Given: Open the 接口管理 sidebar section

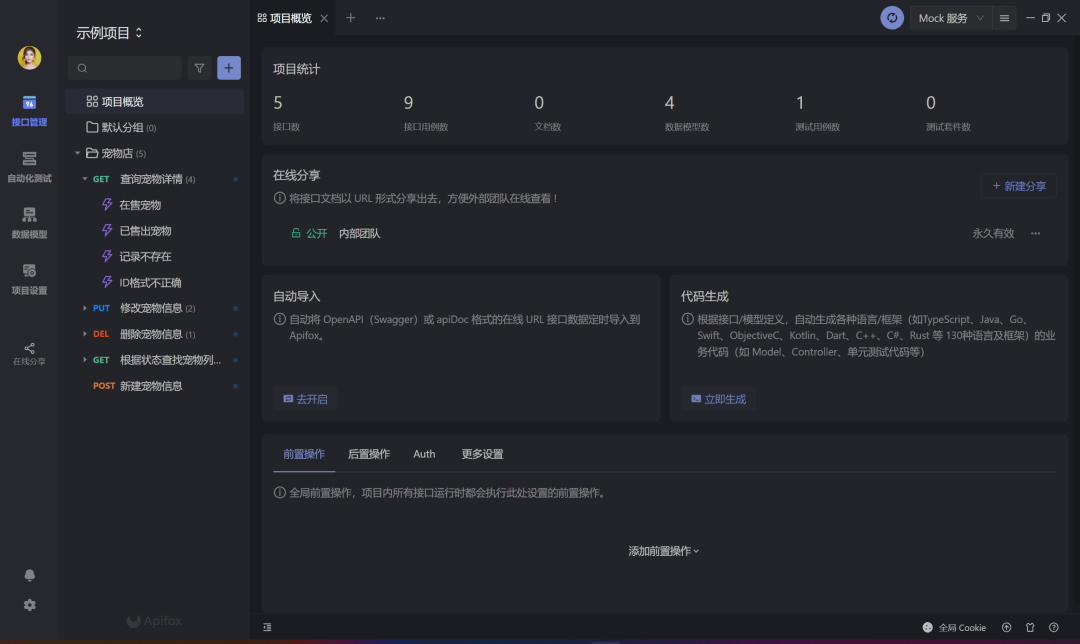Looking at the screenshot, I should point(29,110).
